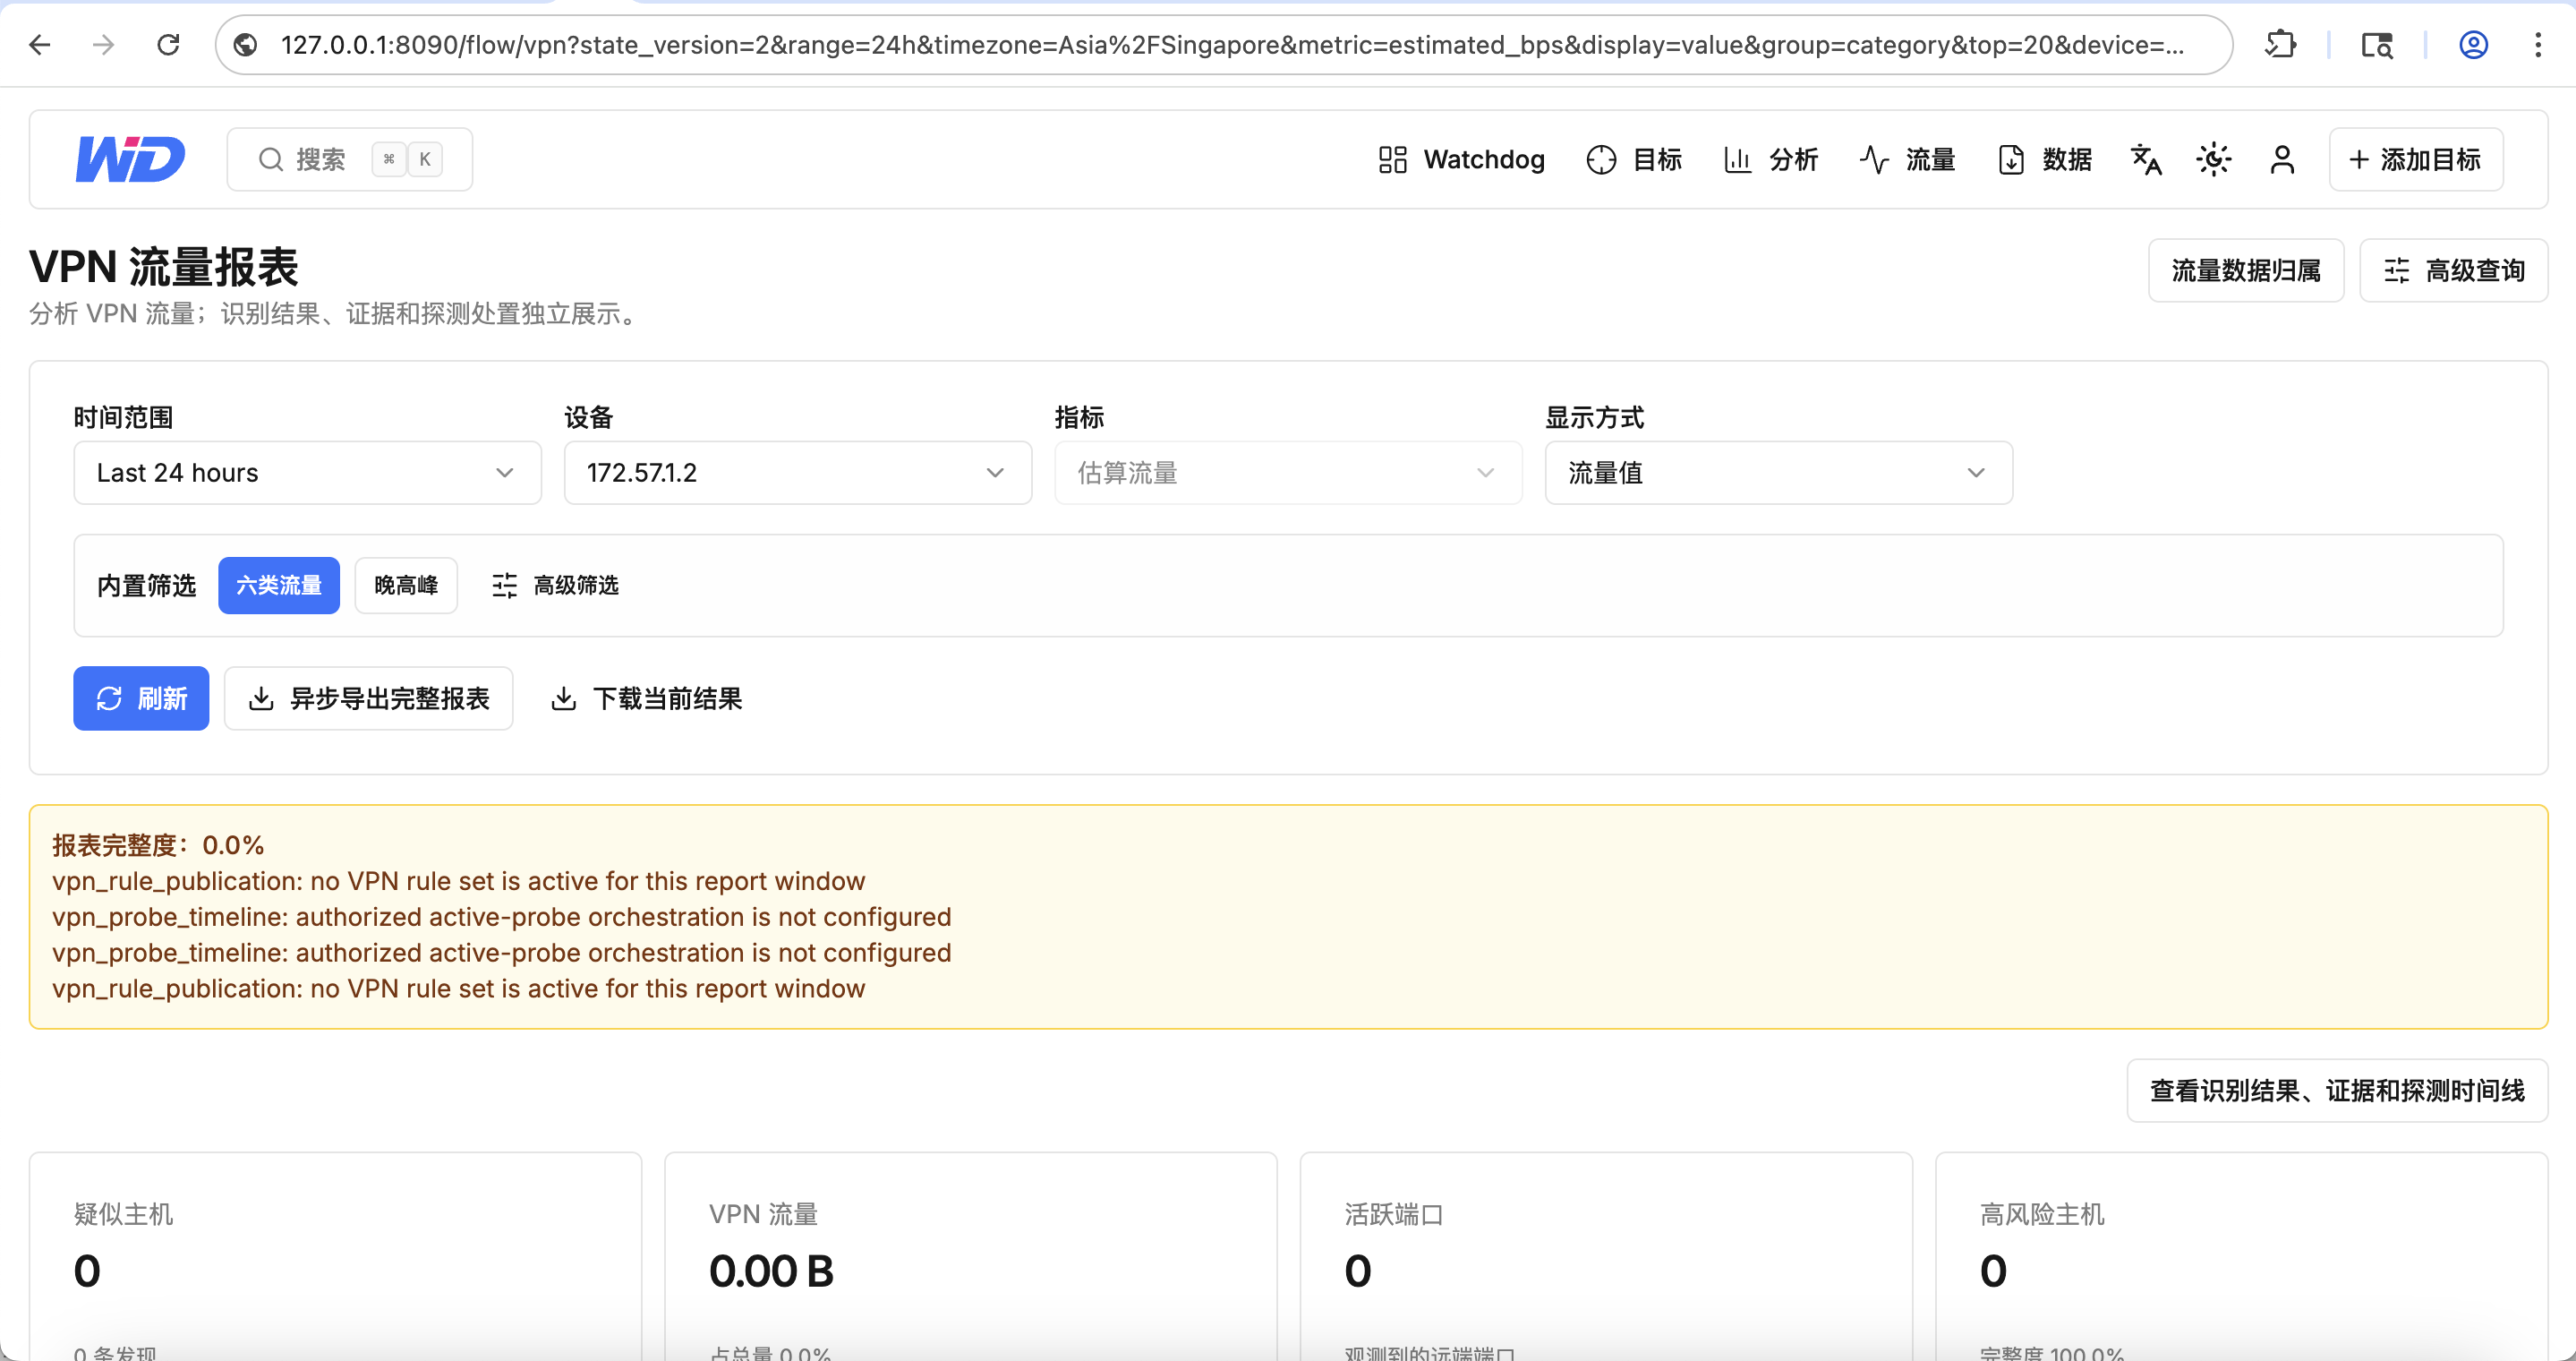2576x1361 pixels.
Task: Expand the 估算流量 metric dropdown
Action: tap(1288, 472)
